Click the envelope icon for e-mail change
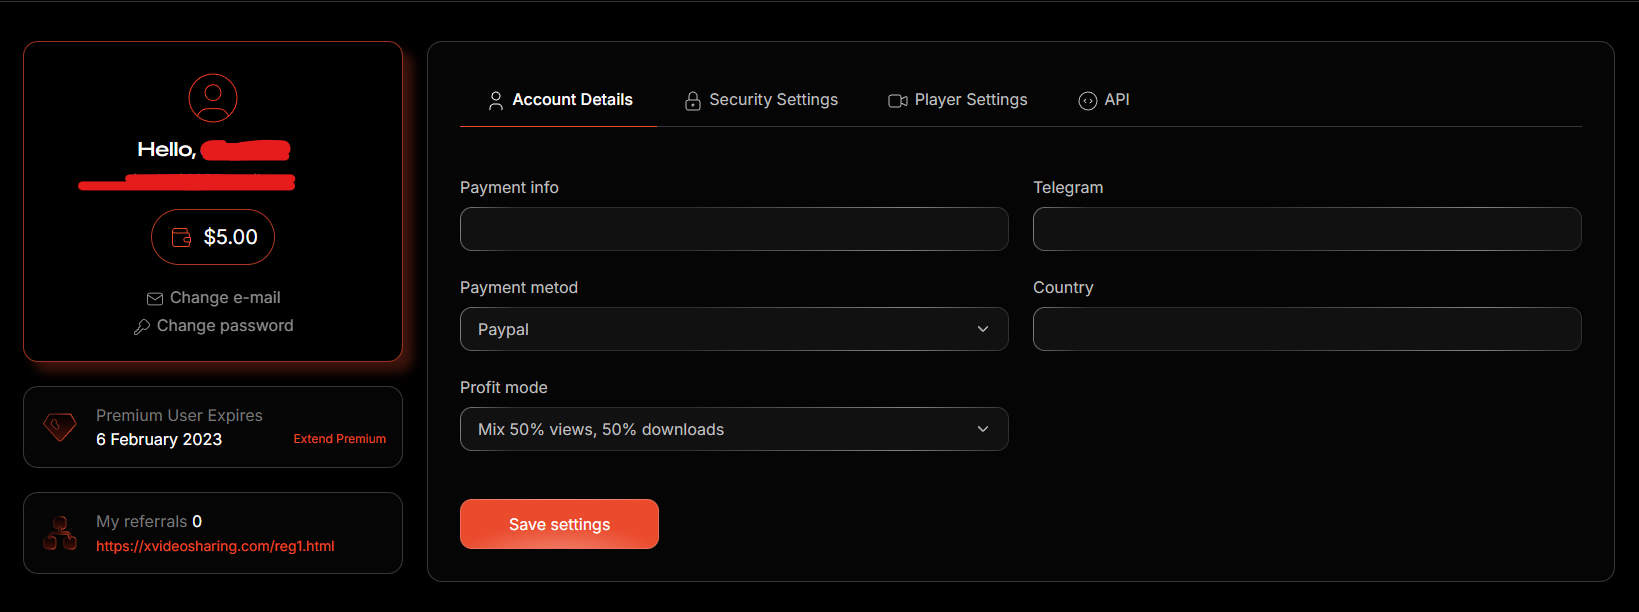Viewport: 1639px width, 612px height. coord(155,299)
